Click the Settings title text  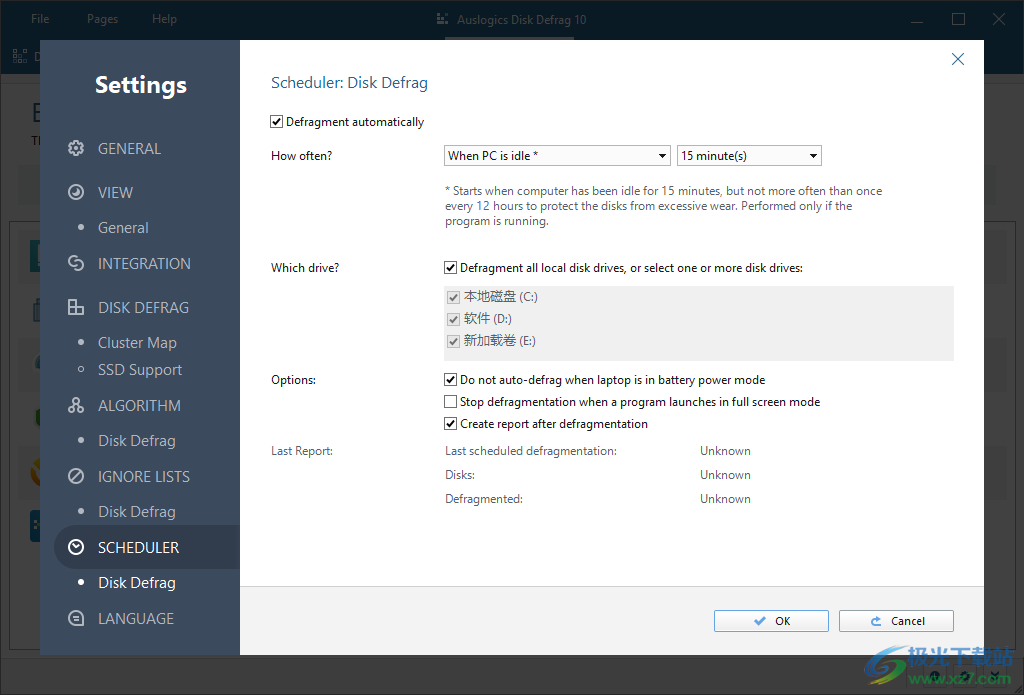click(x=141, y=86)
